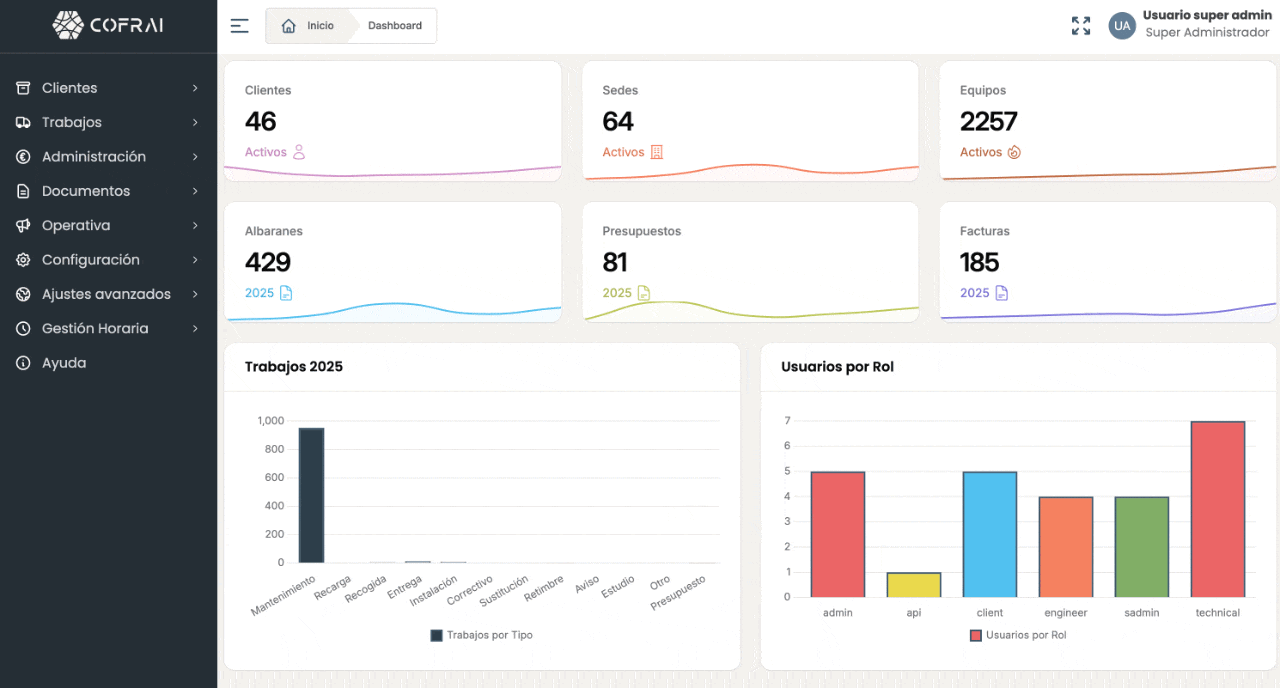Open the Facturas 185 summary card

(1107, 262)
